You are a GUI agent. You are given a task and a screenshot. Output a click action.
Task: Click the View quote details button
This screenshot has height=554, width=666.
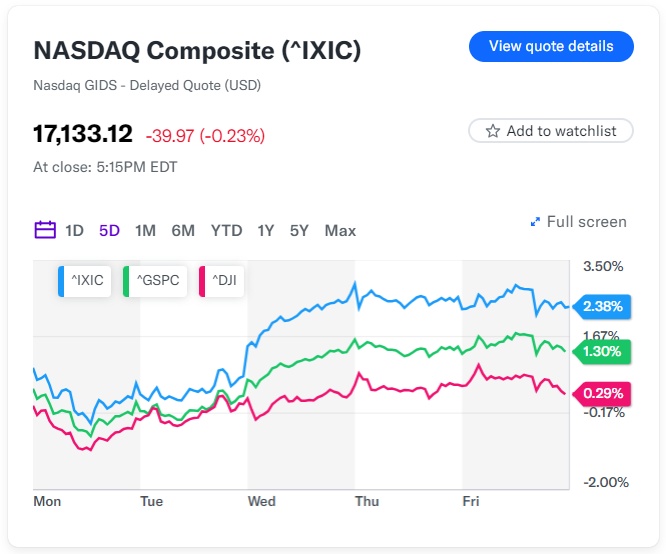point(551,46)
